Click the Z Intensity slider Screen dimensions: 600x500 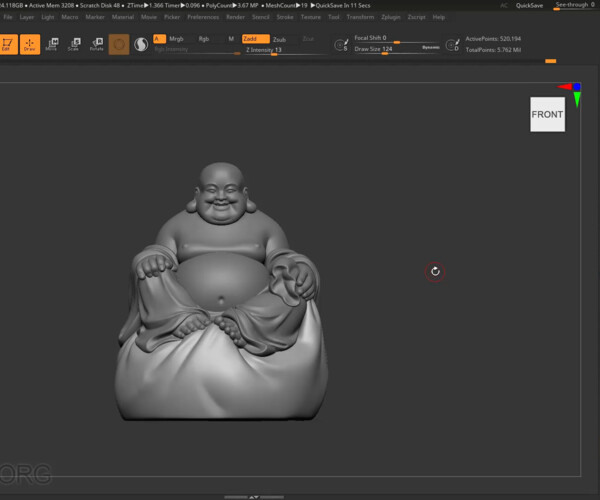point(285,50)
